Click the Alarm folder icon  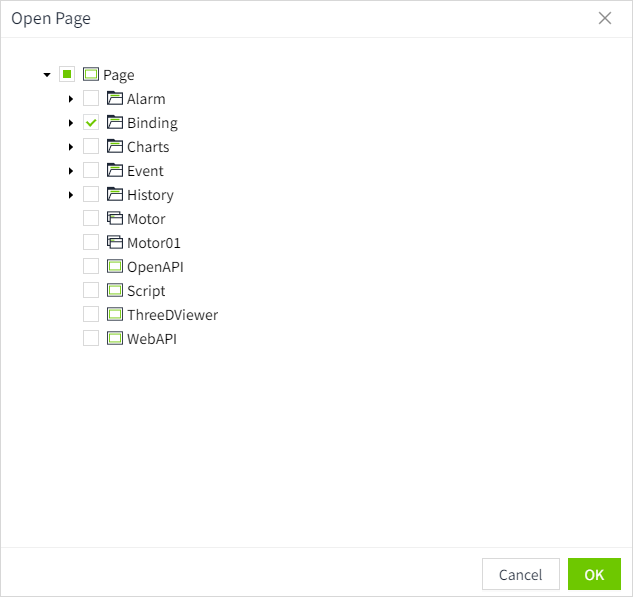point(114,99)
